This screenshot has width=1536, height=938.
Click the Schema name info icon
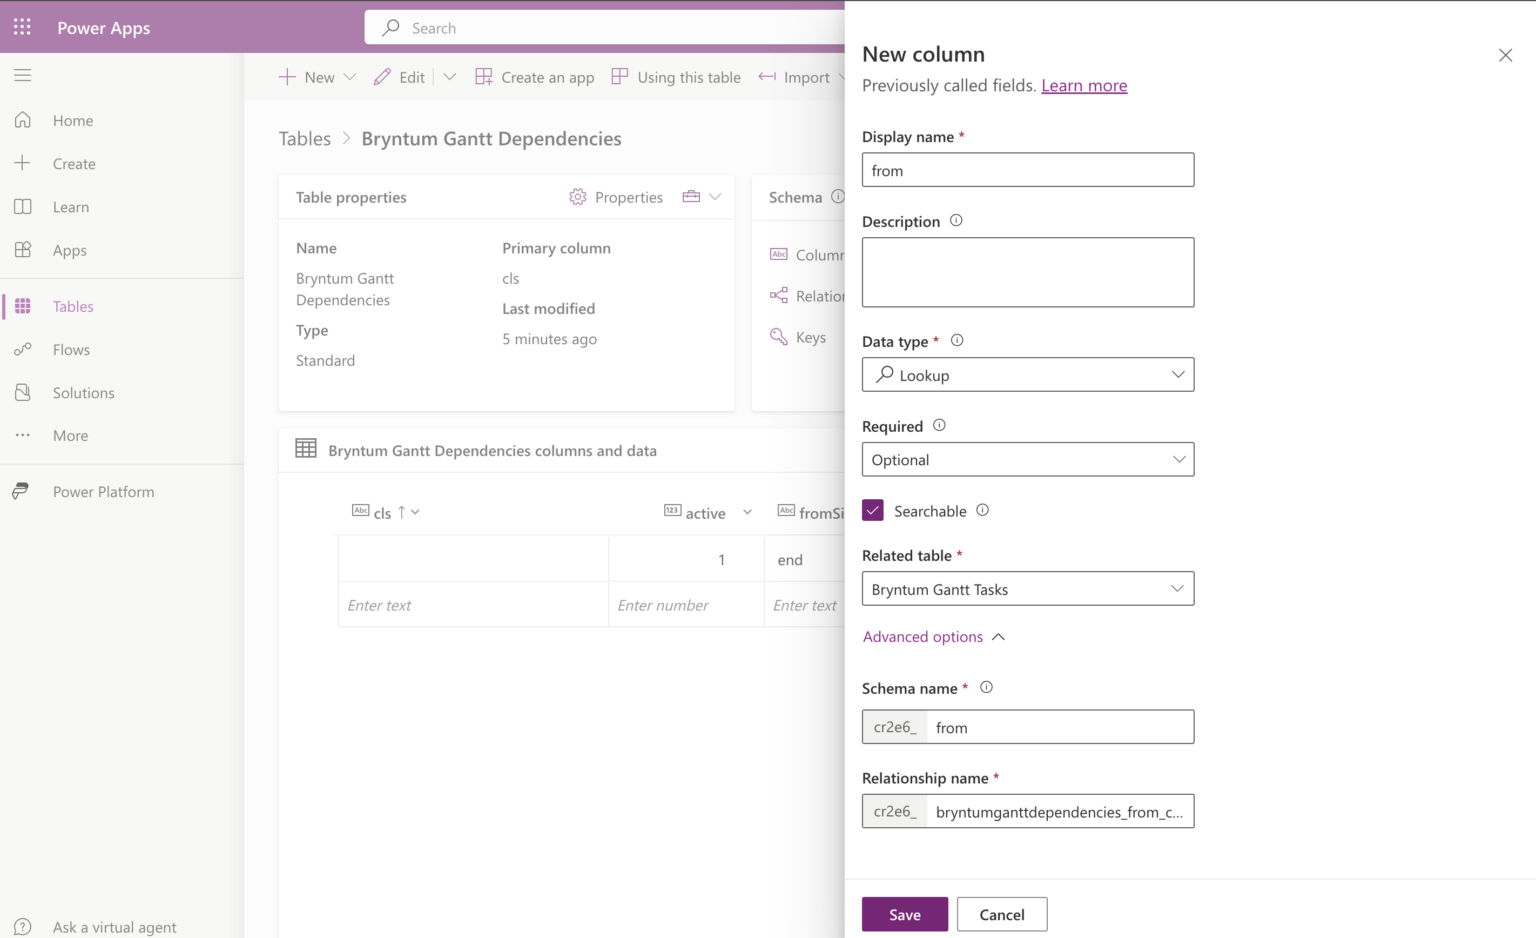coord(986,688)
